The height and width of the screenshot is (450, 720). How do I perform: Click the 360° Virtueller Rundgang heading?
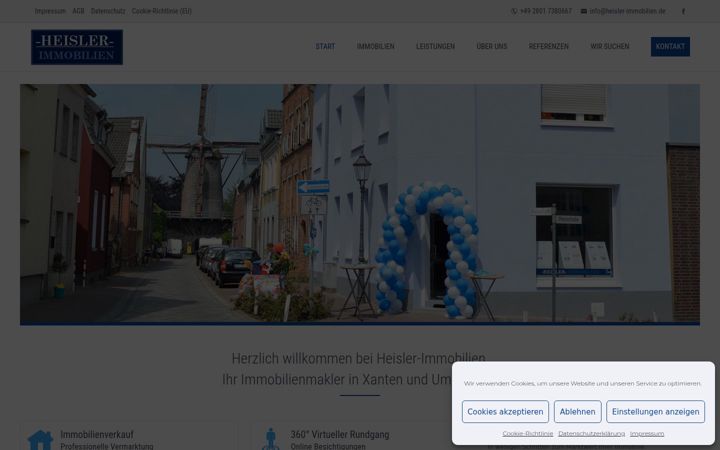(340, 434)
